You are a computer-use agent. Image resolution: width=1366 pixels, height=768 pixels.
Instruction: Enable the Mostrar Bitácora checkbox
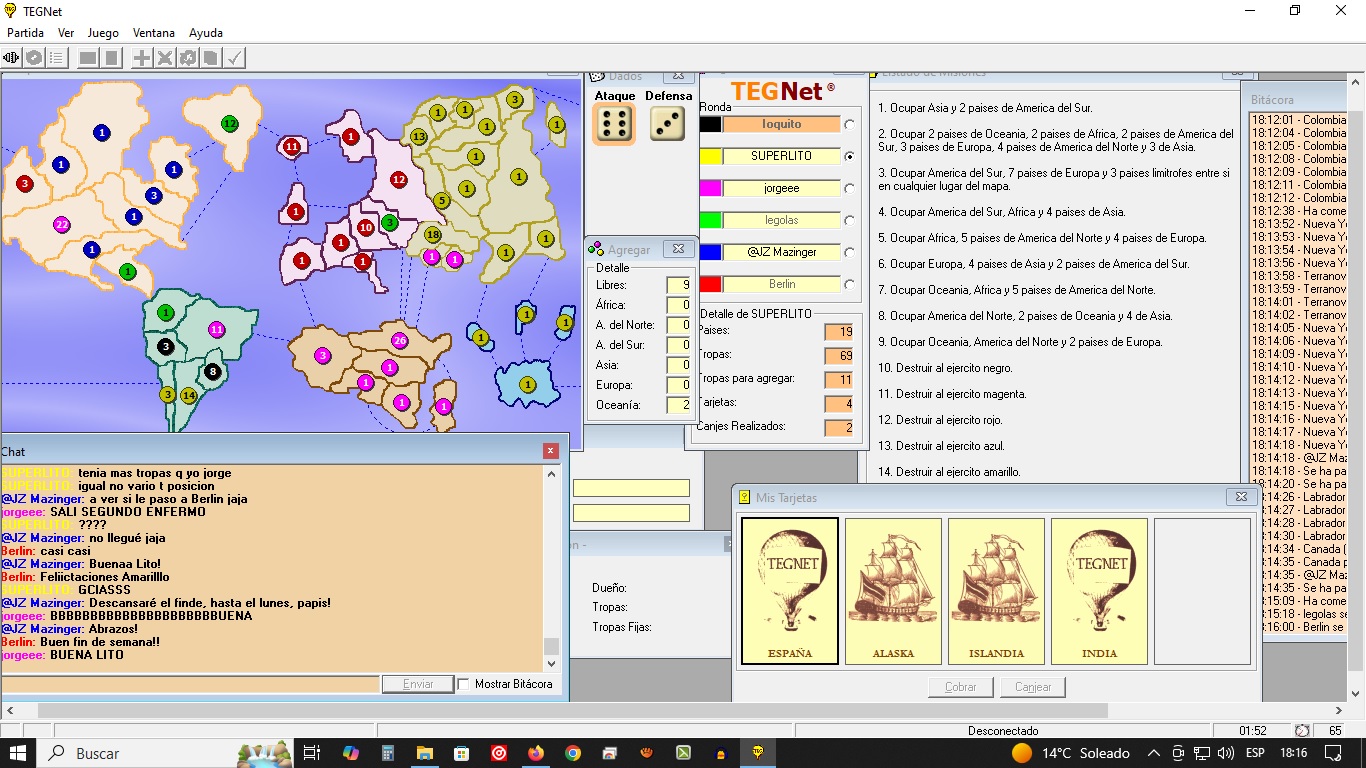point(464,684)
